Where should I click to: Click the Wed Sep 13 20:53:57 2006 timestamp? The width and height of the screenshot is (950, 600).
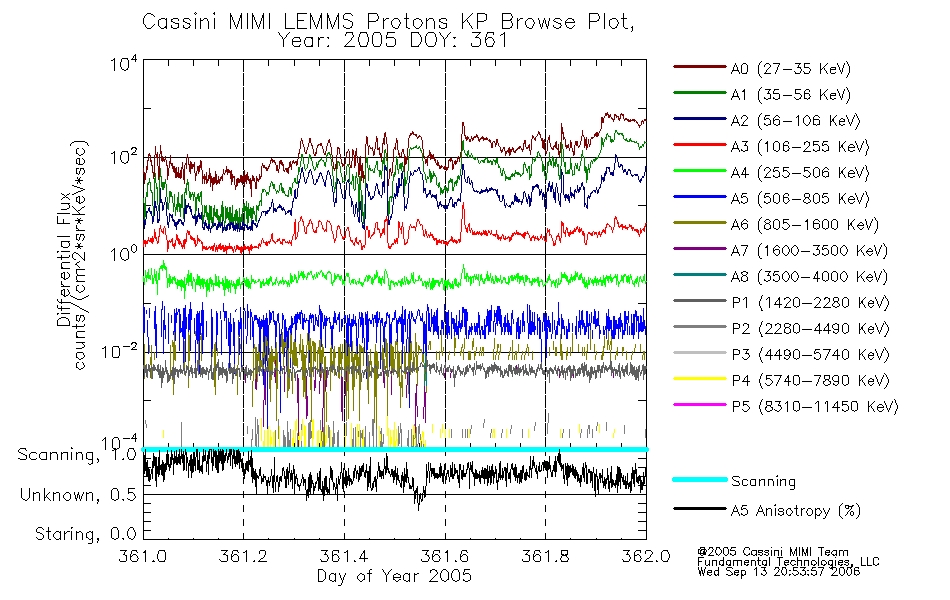click(x=779, y=572)
